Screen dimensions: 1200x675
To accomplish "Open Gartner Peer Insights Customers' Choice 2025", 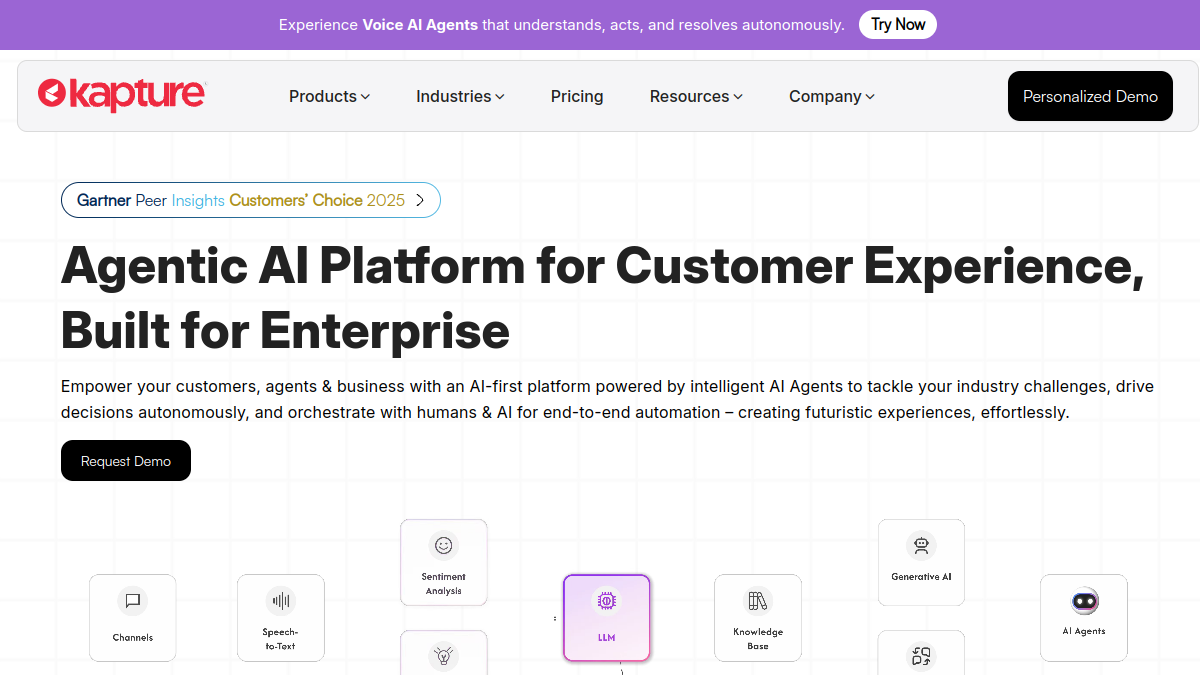I will [x=251, y=200].
